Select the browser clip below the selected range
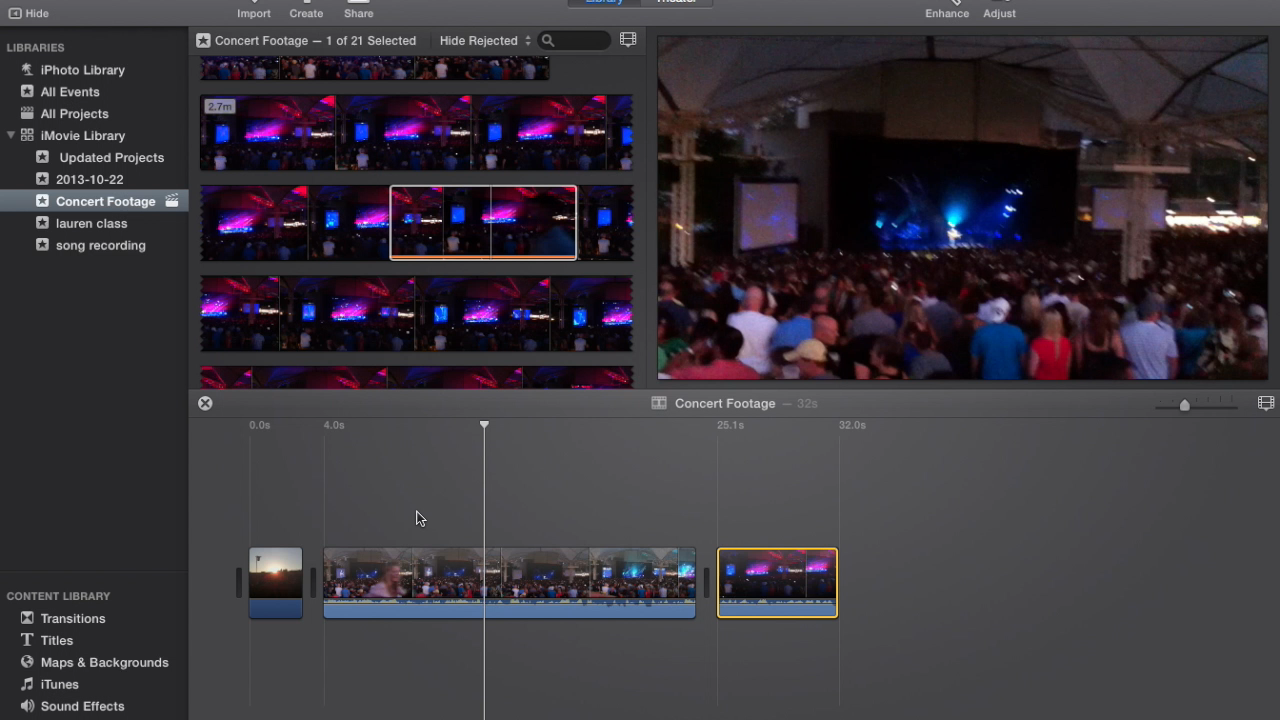Image resolution: width=1280 pixels, height=720 pixels. click(x=416, y=314)
